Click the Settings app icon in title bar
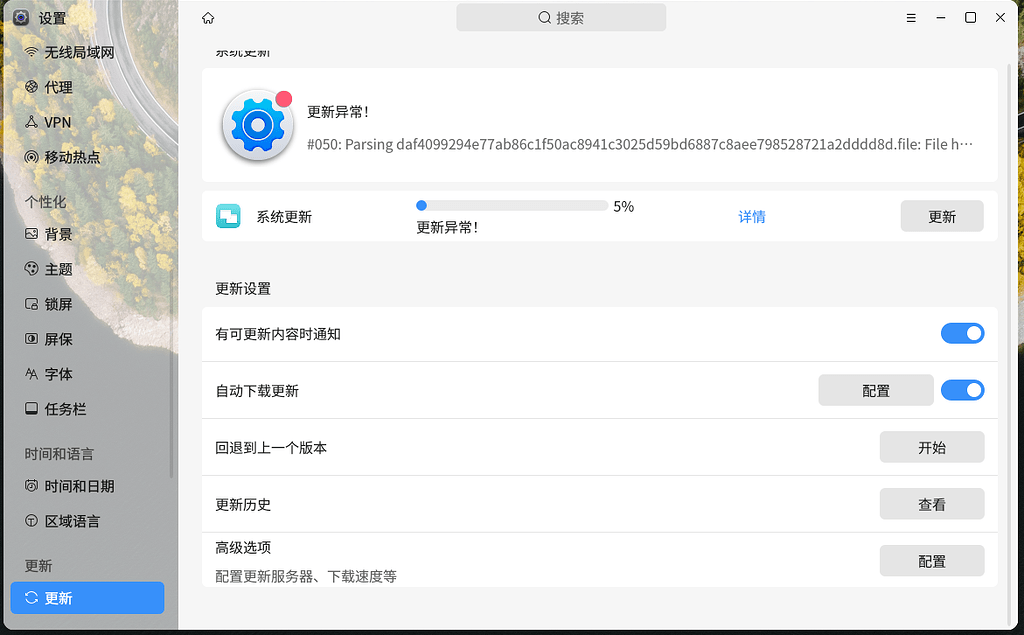This screenshot has width=1024, height=635. tap(21, 18)
